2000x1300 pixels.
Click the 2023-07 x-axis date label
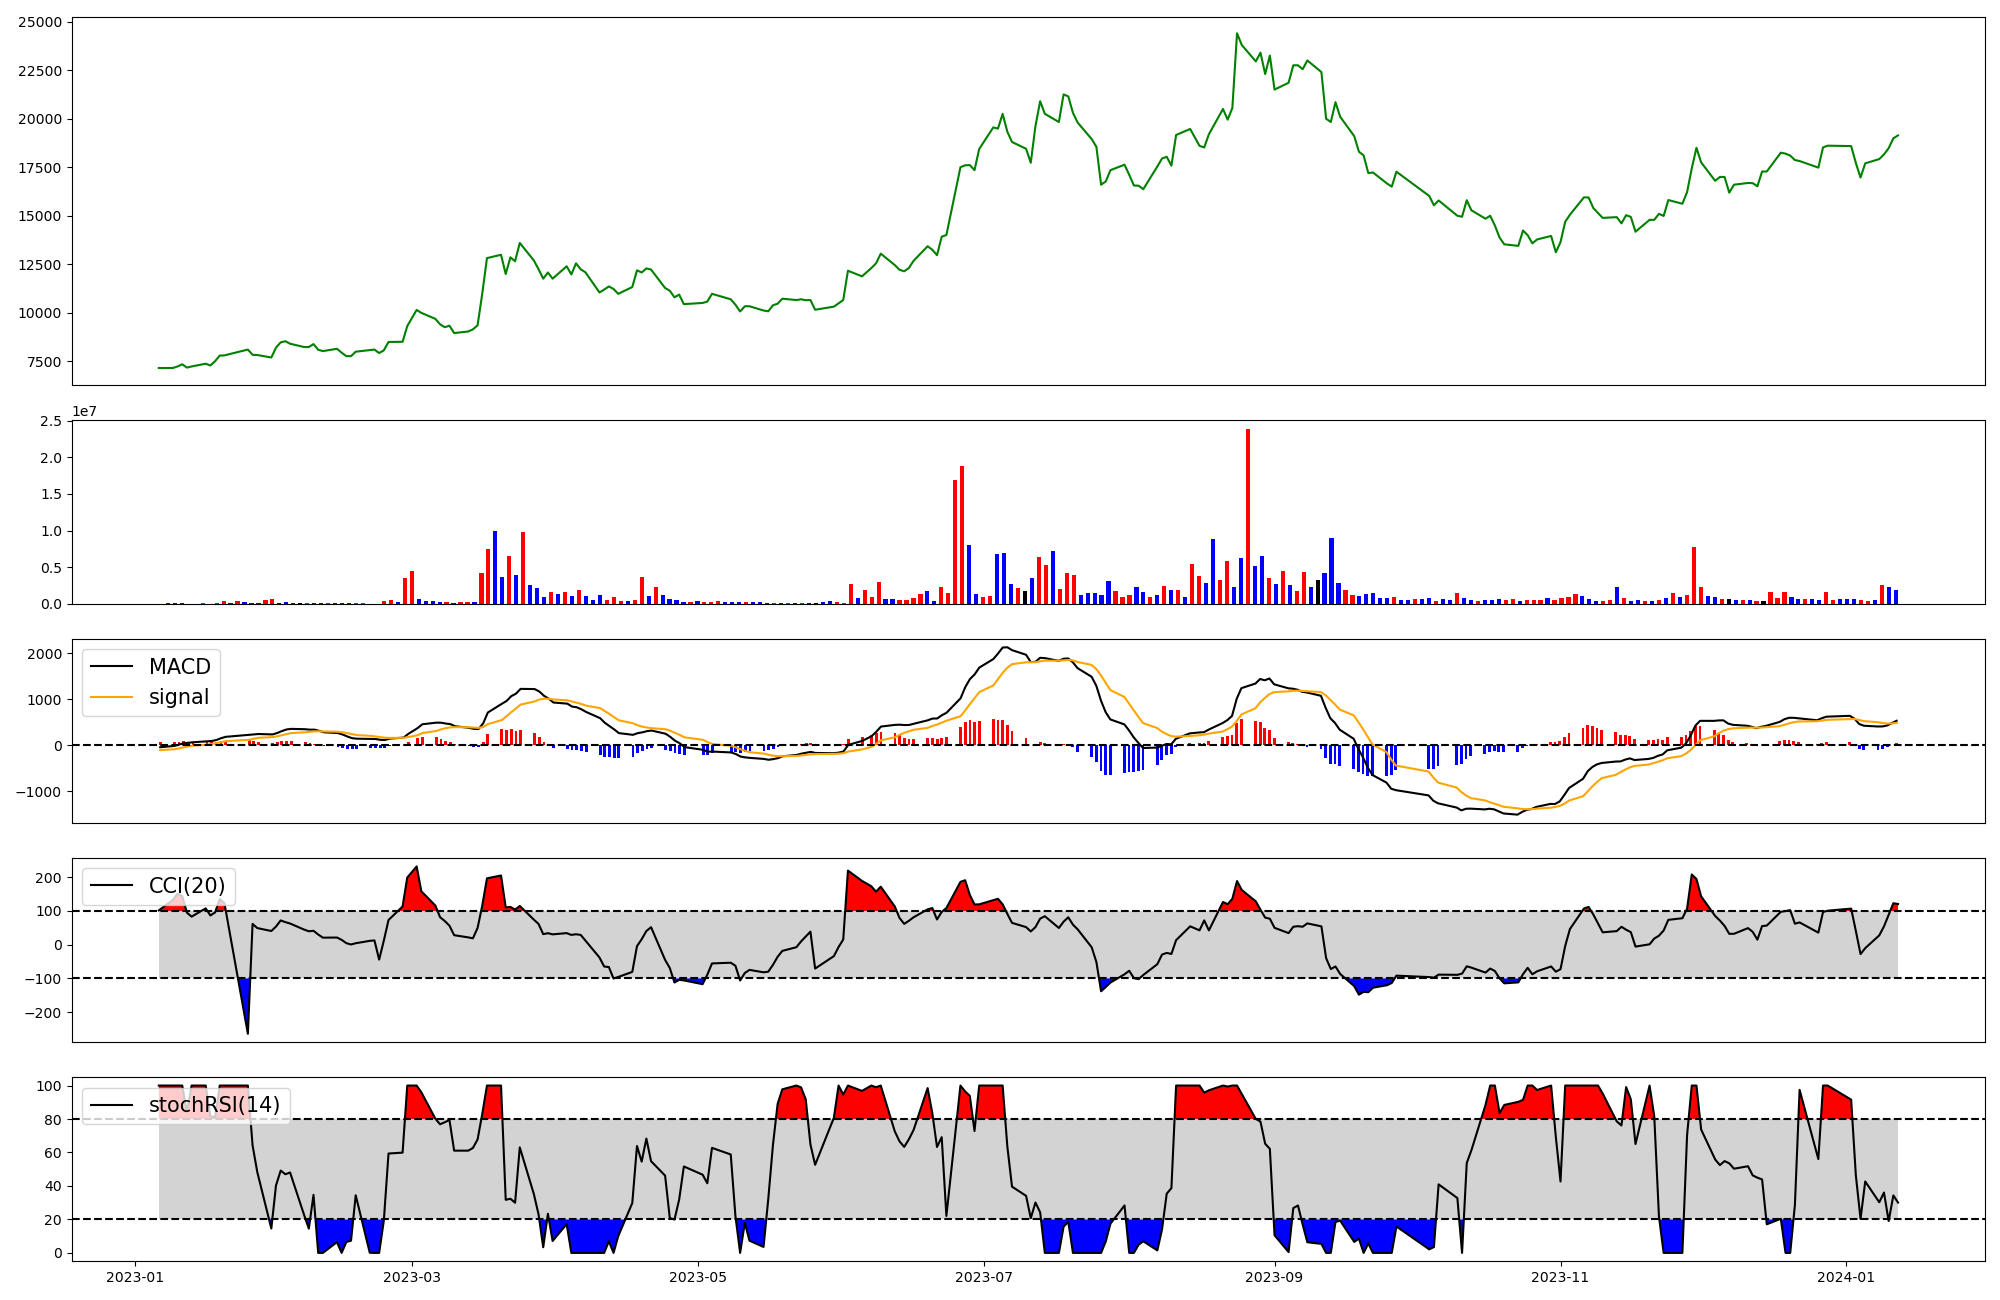click(984, 1277)
